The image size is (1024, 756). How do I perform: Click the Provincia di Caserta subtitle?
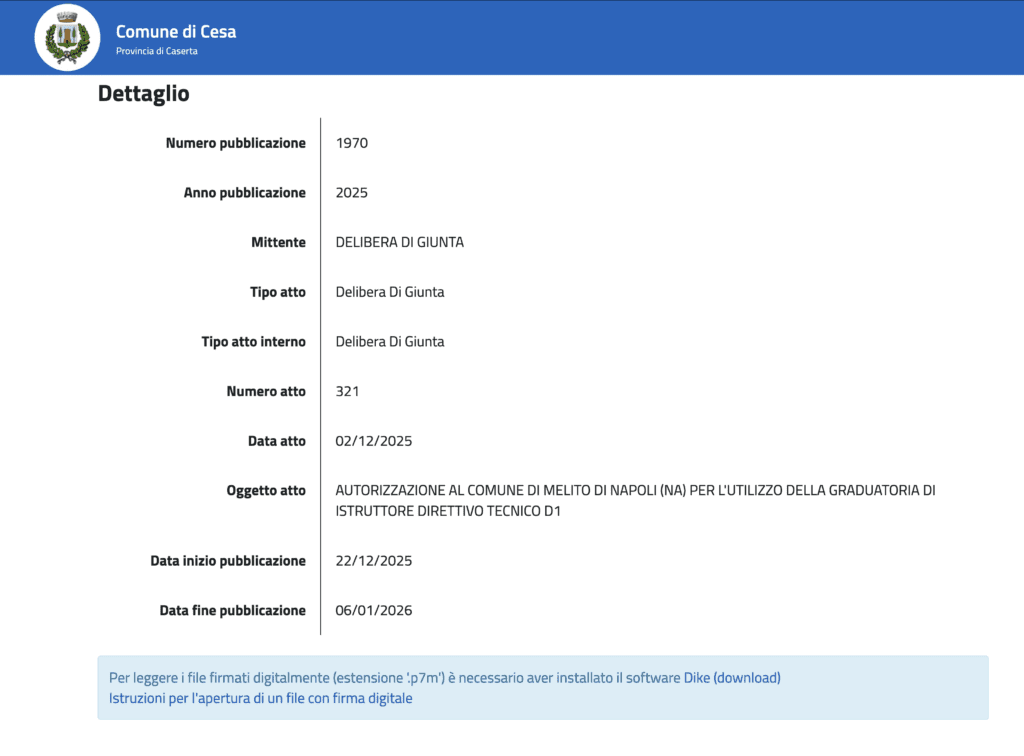(x=157, y=51)
